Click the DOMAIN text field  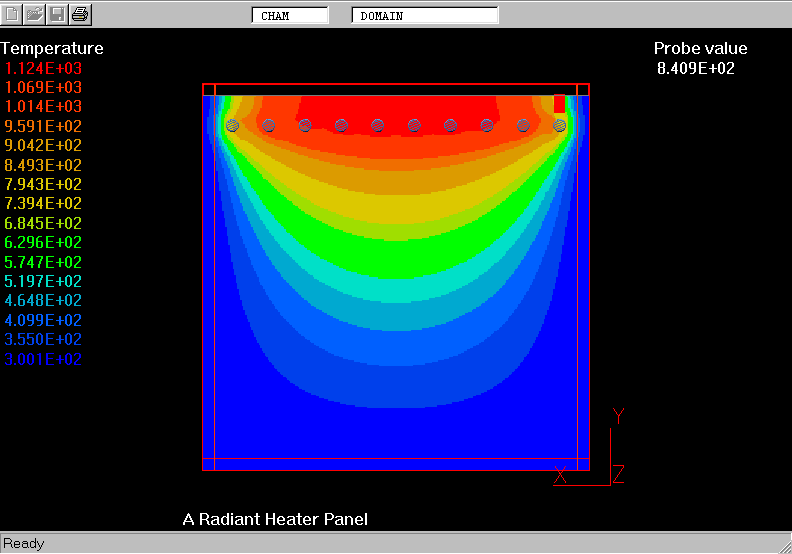[424, 16]
